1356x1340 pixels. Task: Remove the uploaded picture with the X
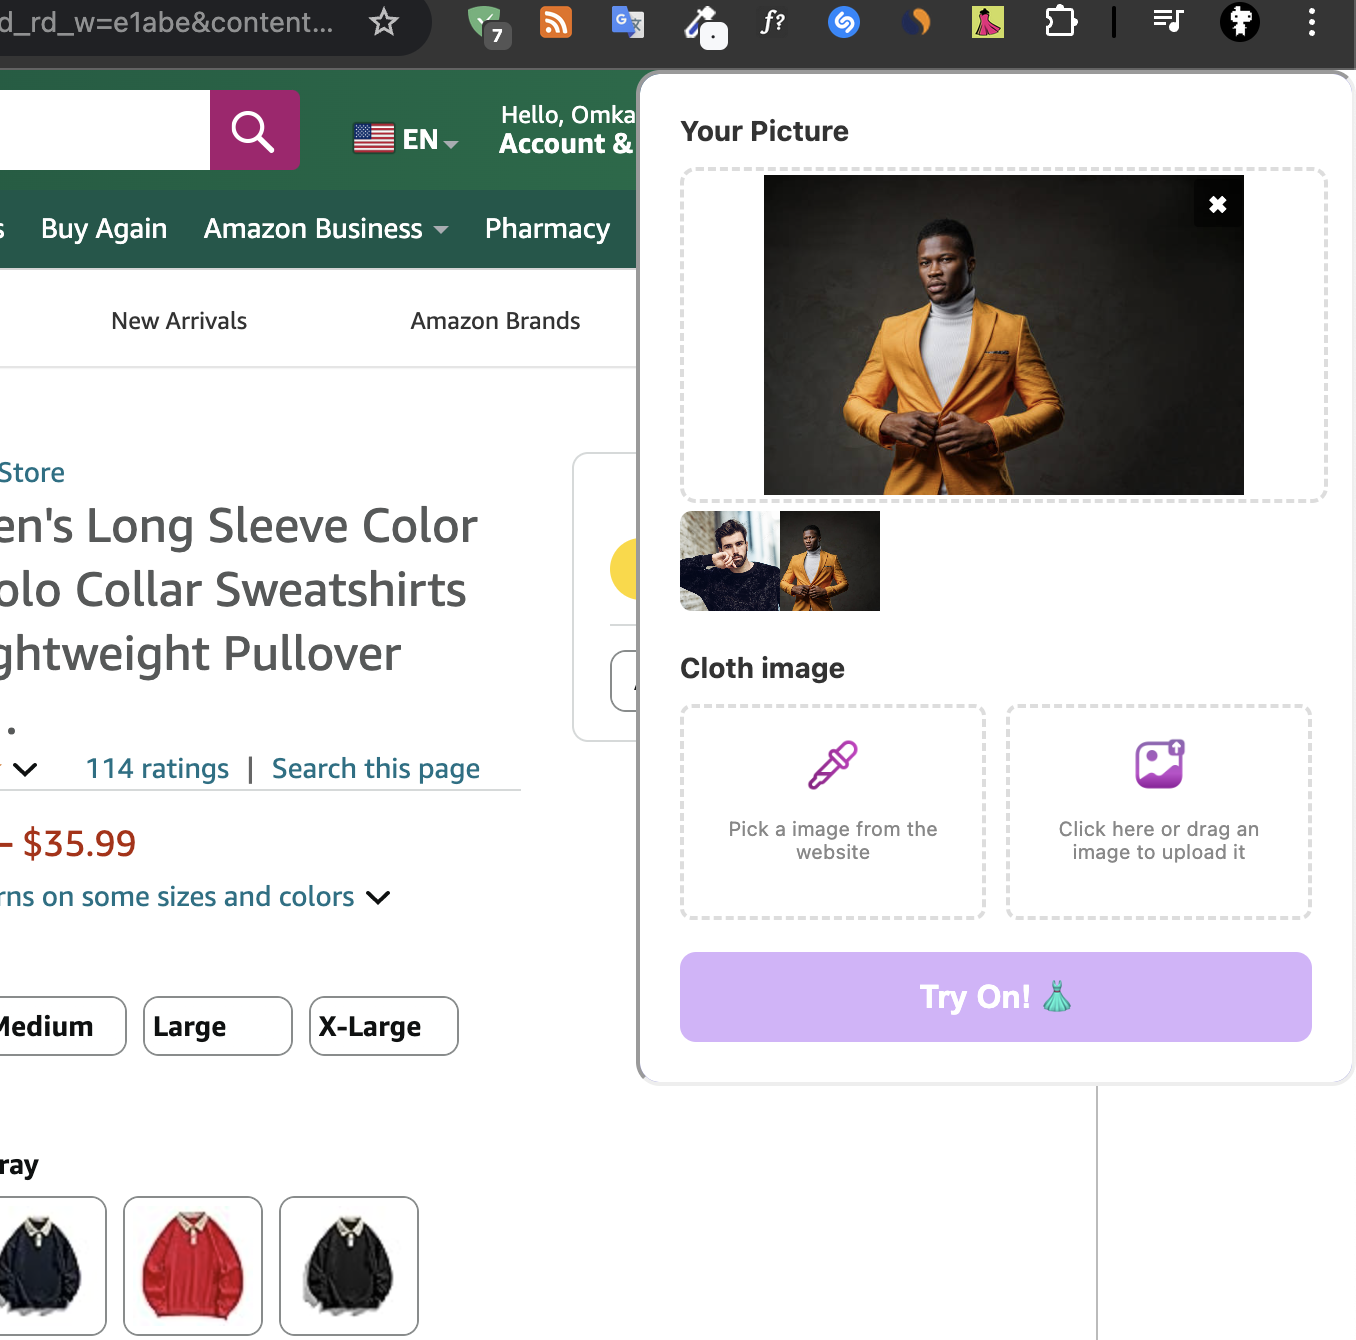click(x=1217, y=205)
